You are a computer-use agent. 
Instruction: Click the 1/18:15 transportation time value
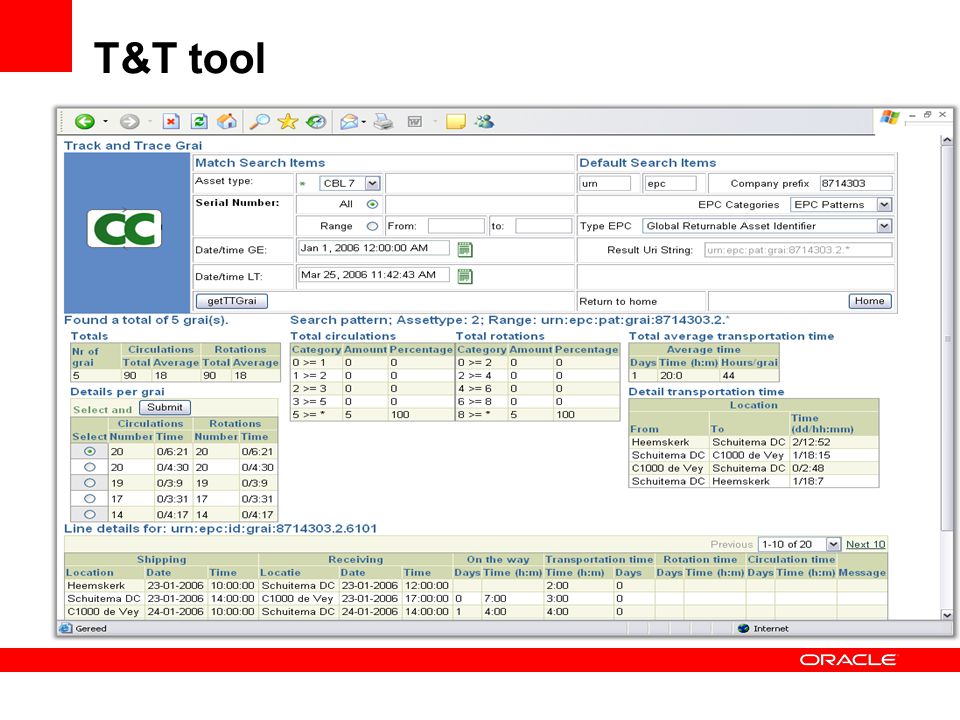coord(811,456)
